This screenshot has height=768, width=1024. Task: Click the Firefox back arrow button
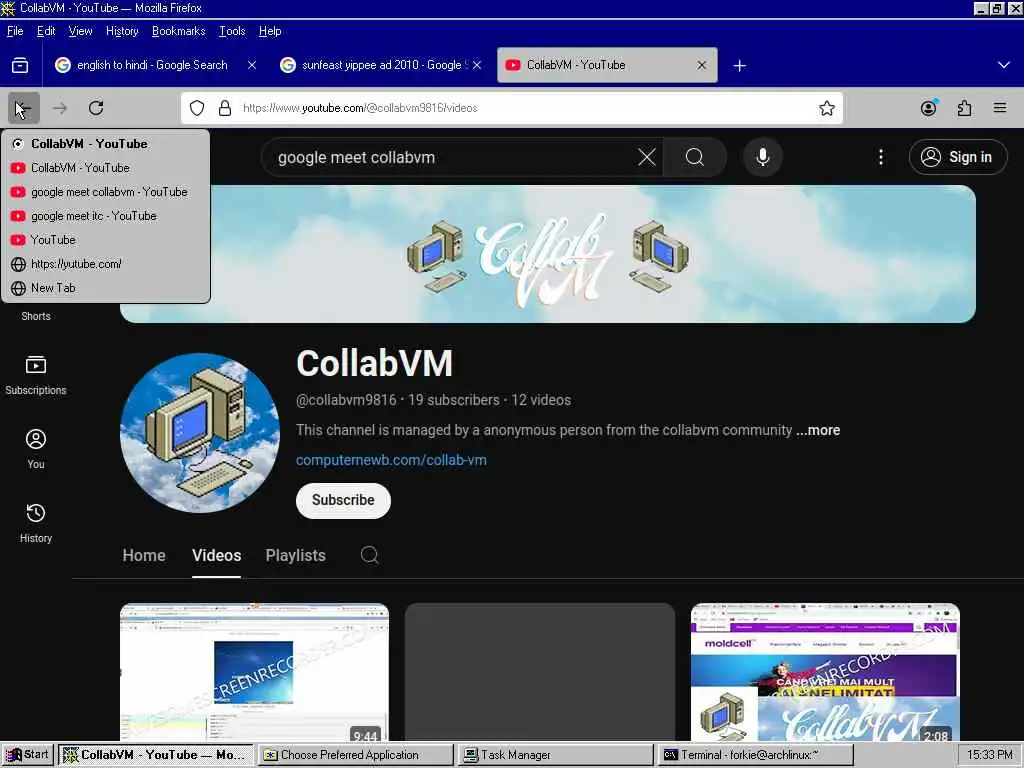click(24, 108)
